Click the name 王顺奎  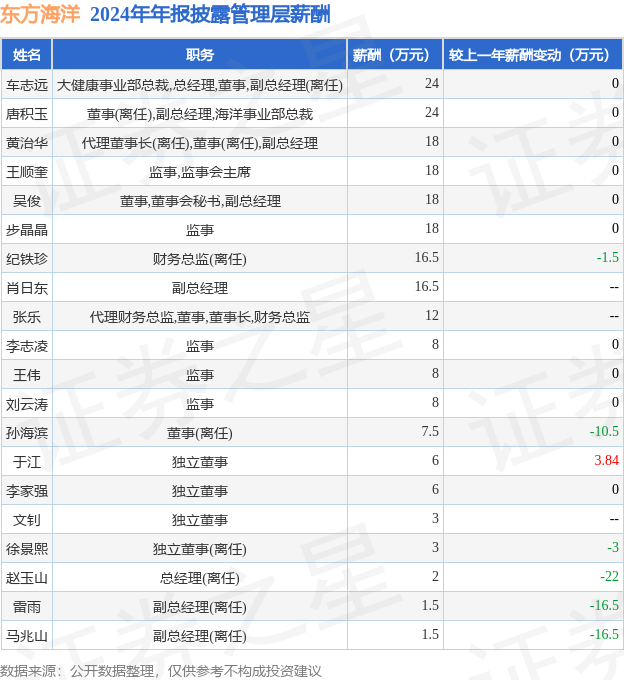point(26,172)
